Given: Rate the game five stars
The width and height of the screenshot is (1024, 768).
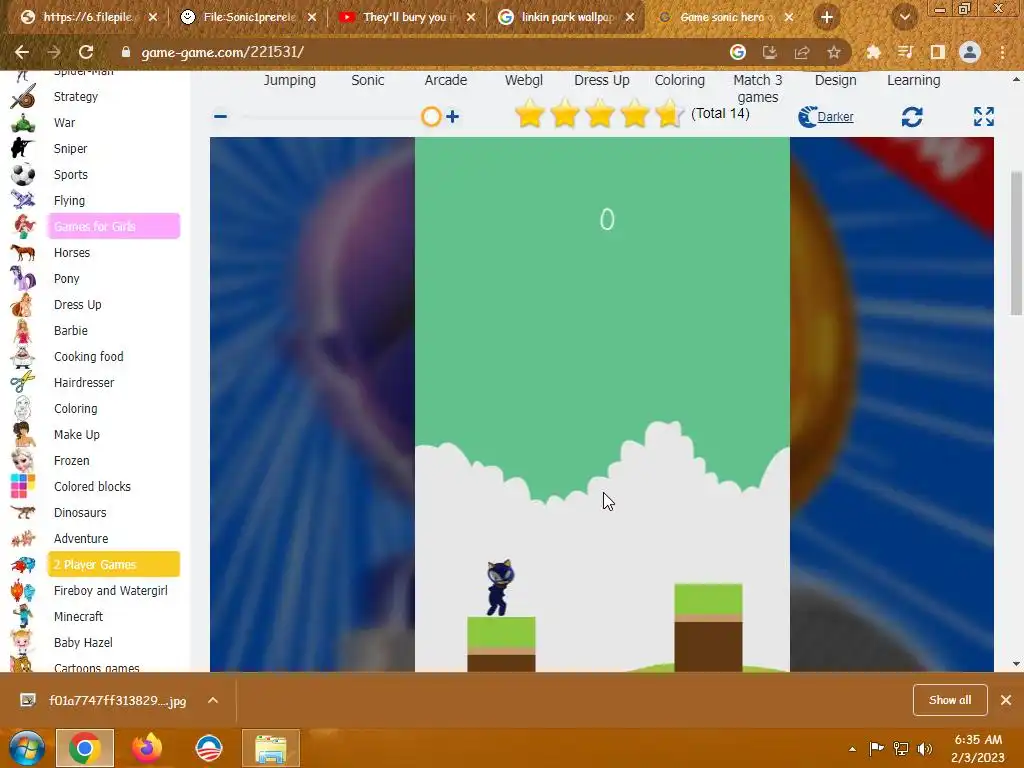Looking at the screenshot, I should tap(668, 115).
